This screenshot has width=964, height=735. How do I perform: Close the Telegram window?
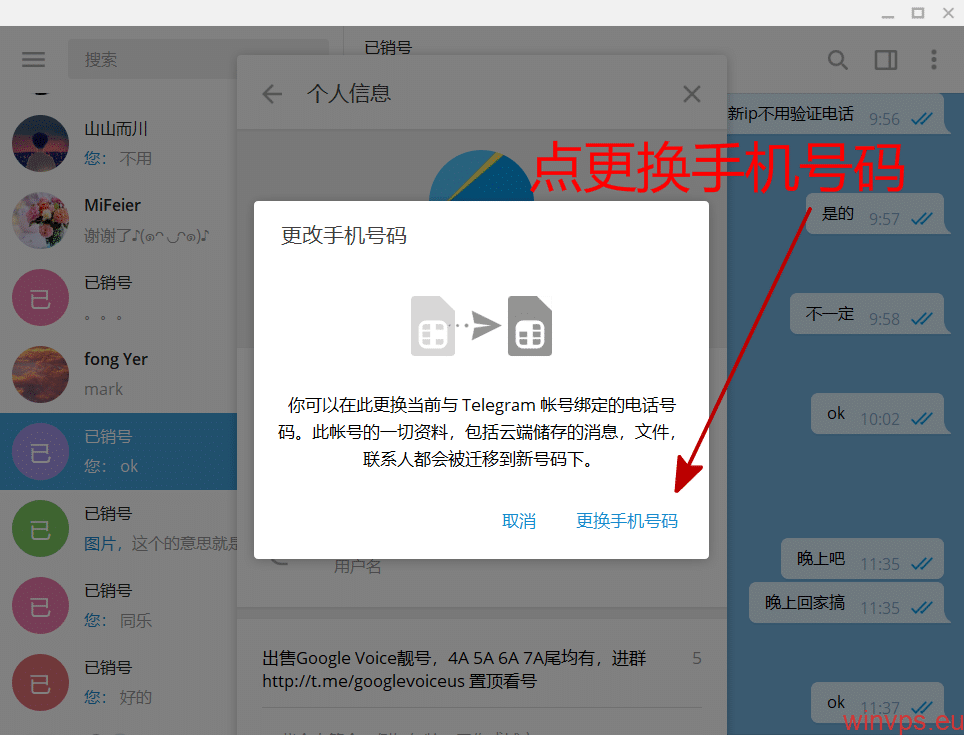948,13
